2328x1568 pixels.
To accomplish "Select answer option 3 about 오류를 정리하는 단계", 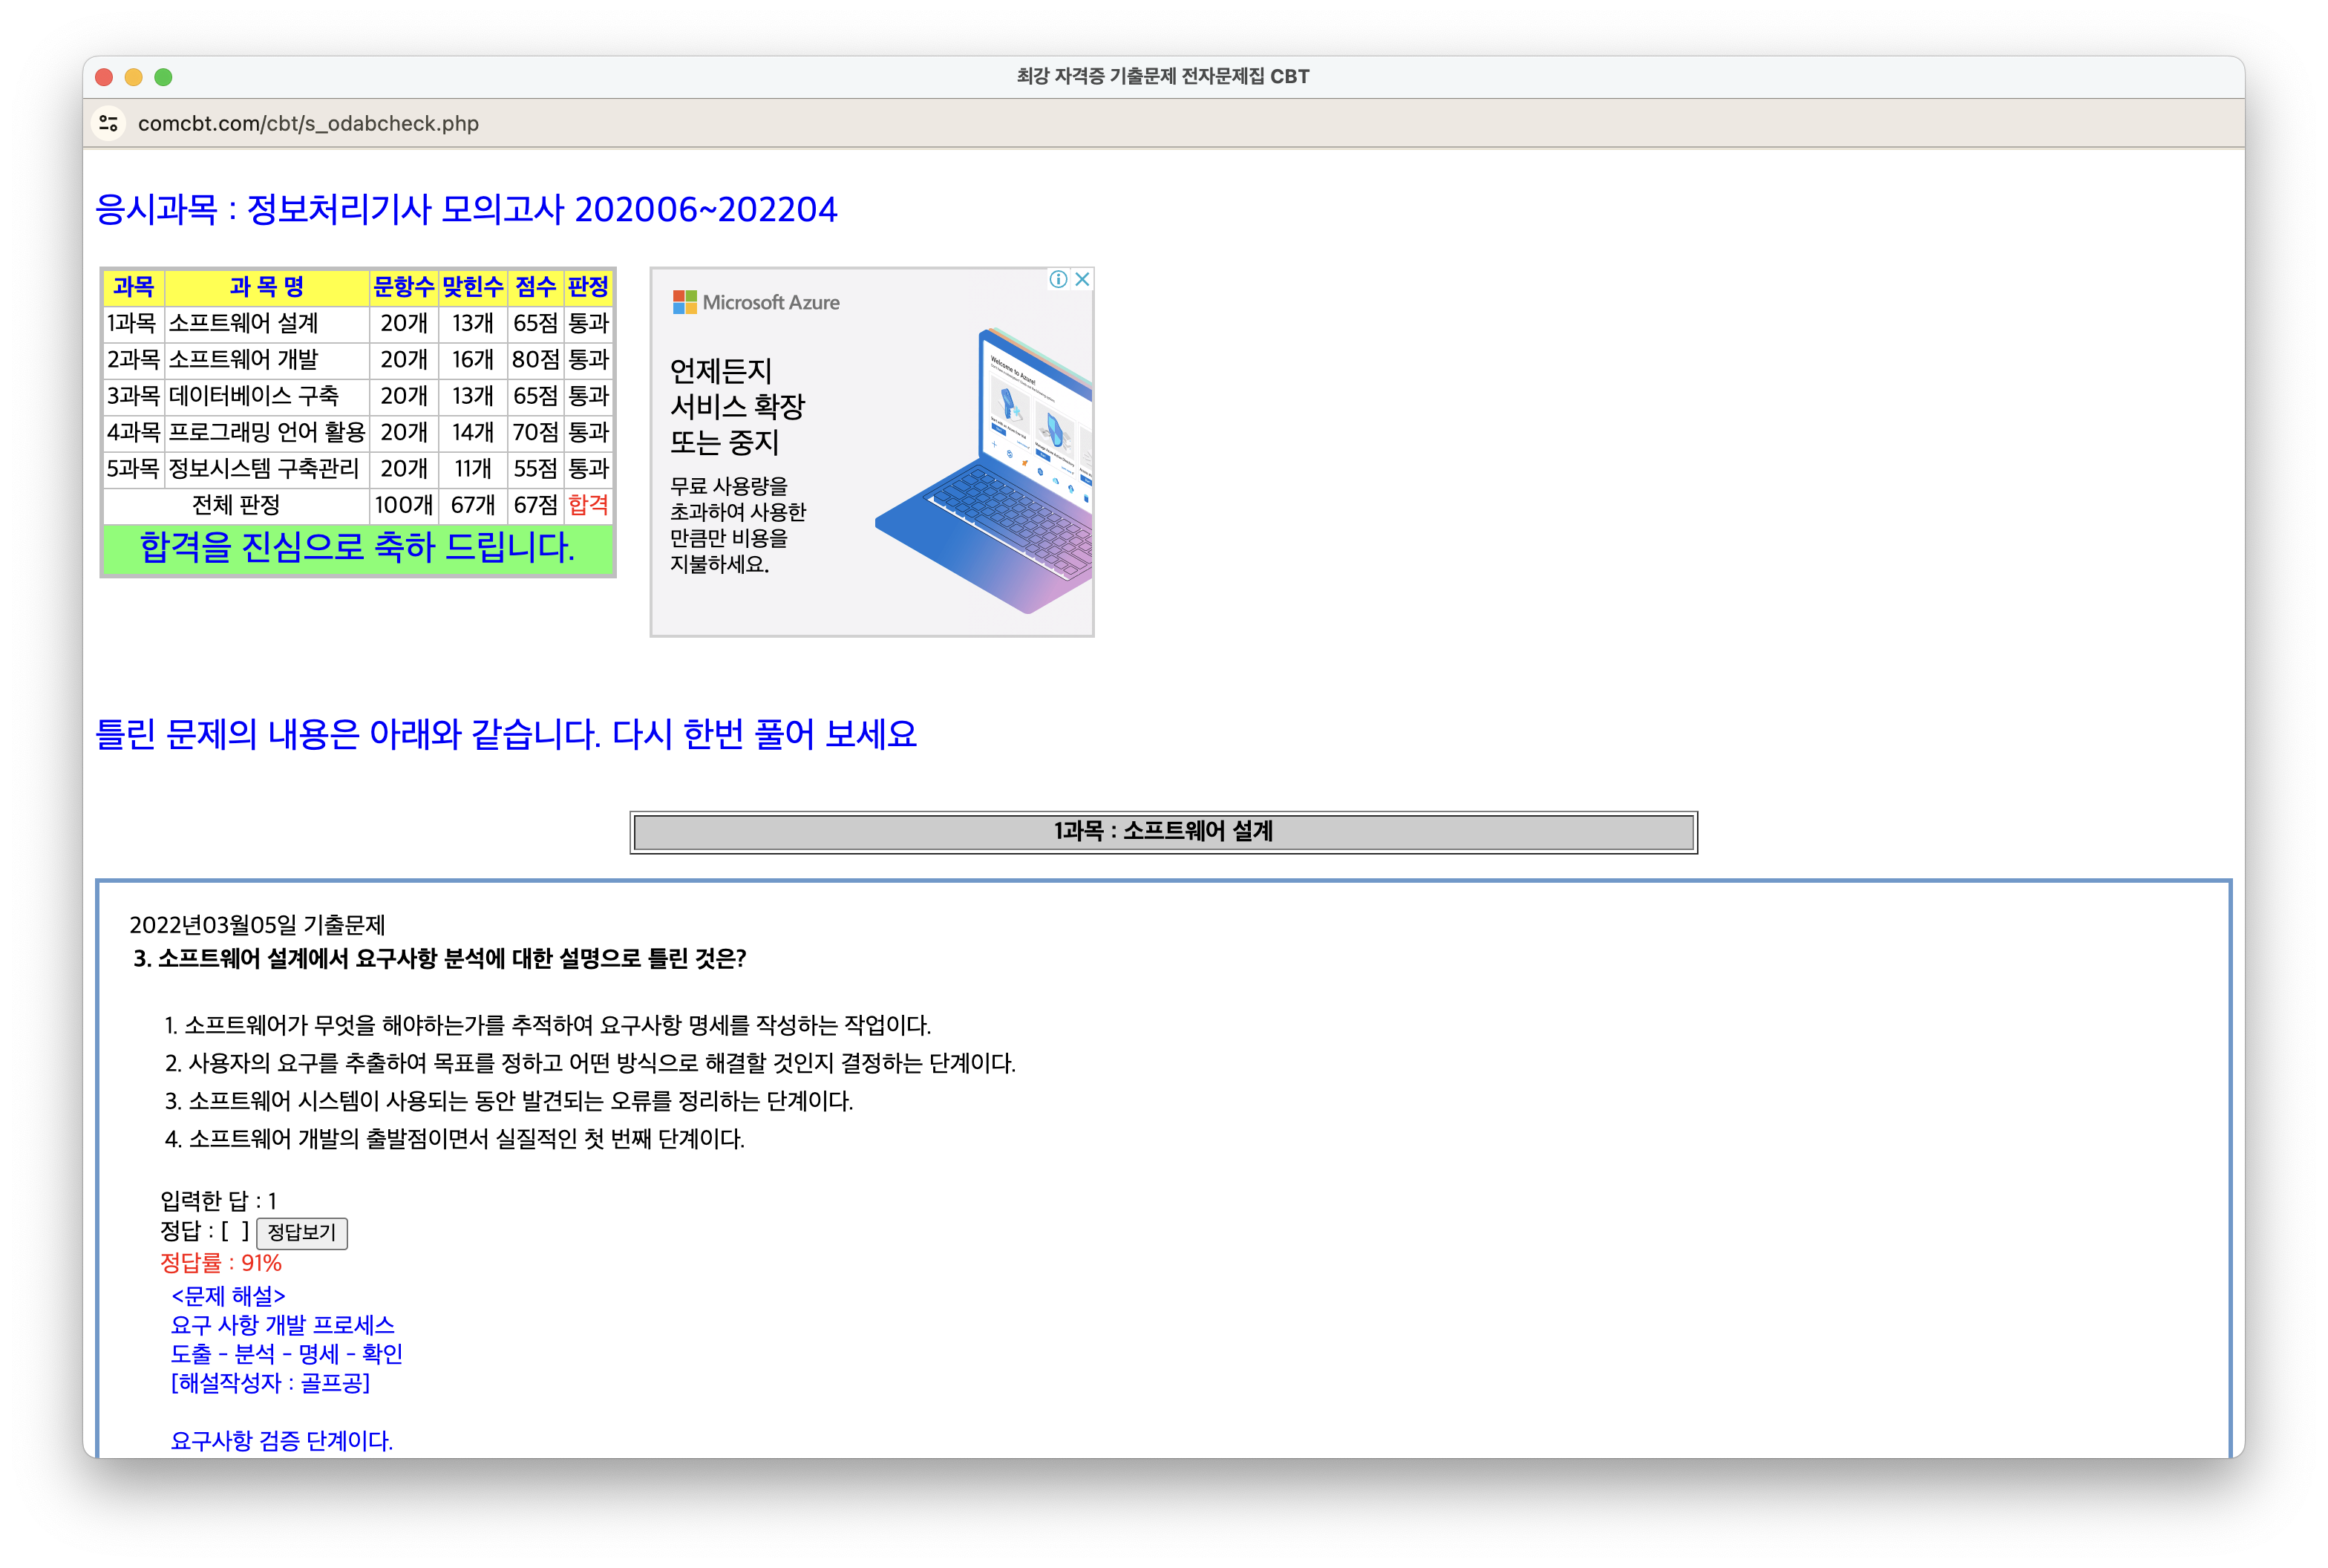I will pyautogui.click(x=510, y=1101).
